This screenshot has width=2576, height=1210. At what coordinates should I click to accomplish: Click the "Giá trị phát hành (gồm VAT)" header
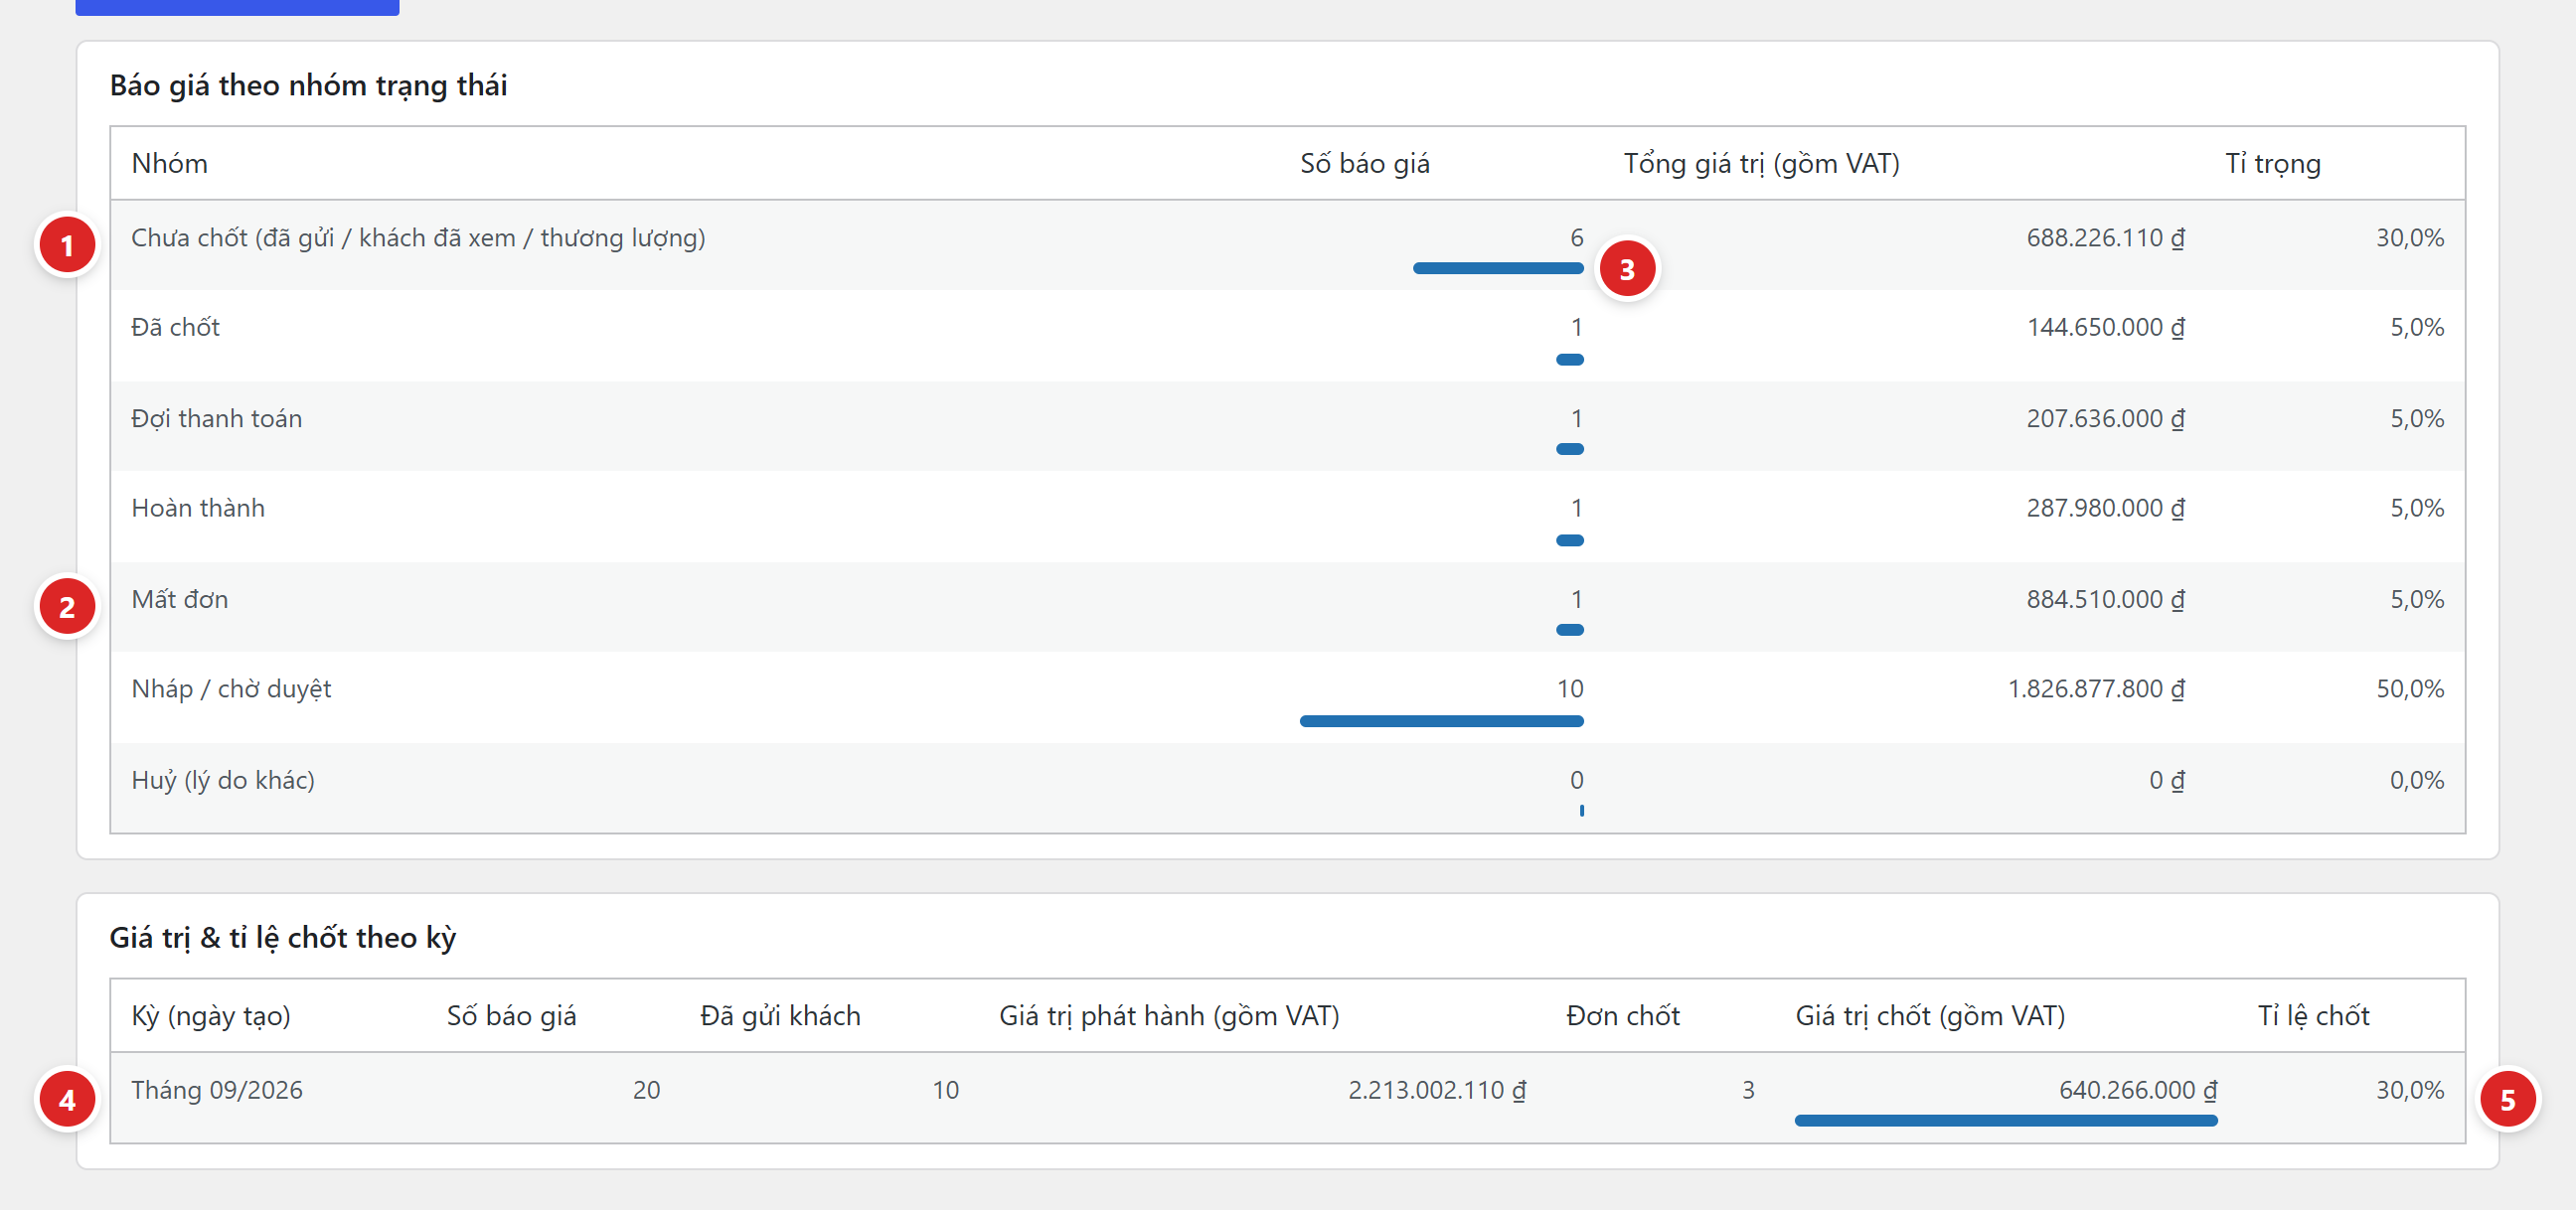coord(1169,1015)
